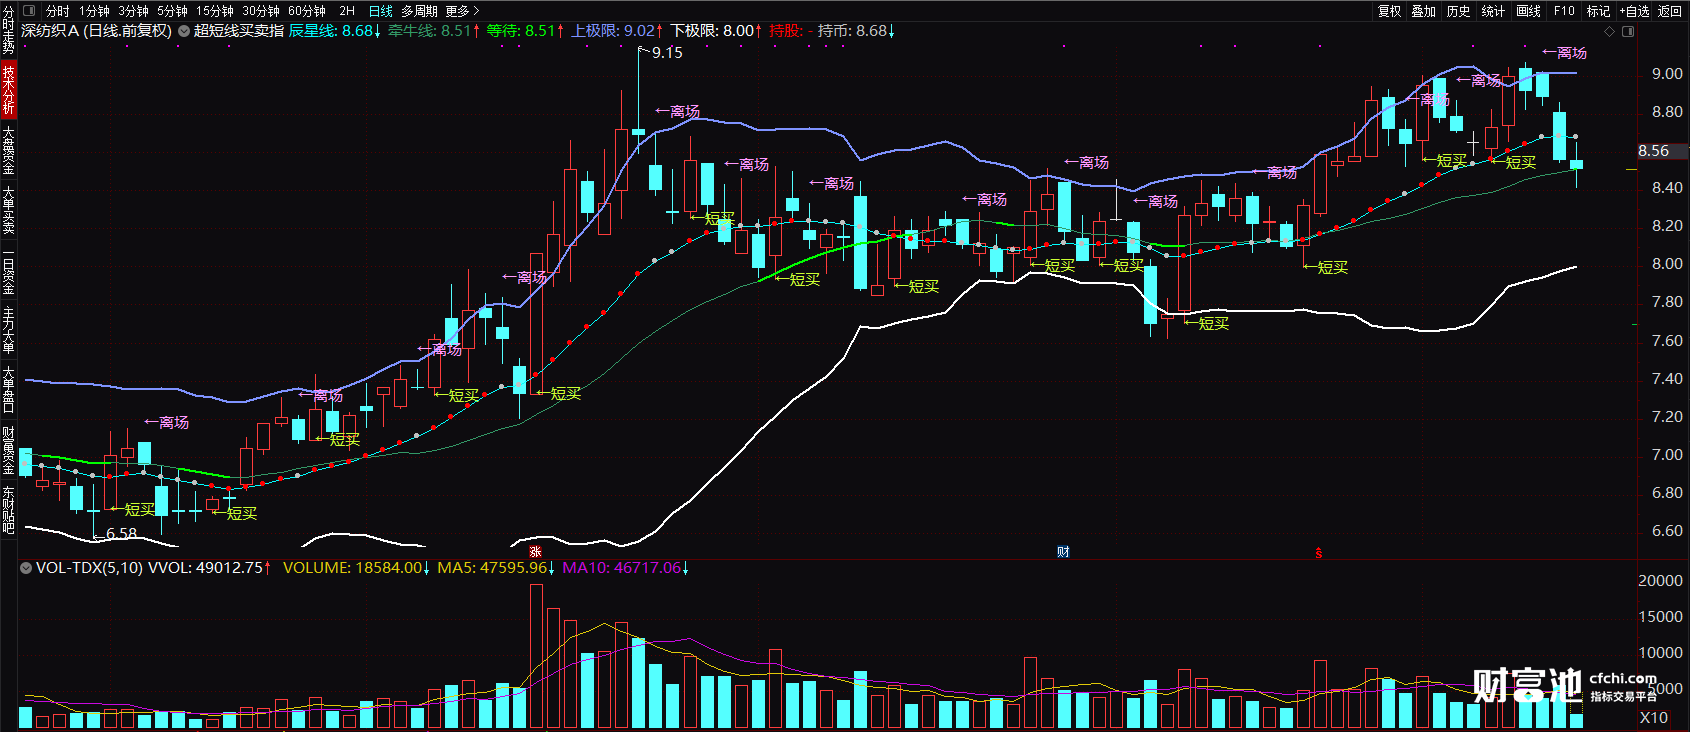Click 持币: 8.68 indicator value
Screen dimensions: 1690x732
coord(856,31)
